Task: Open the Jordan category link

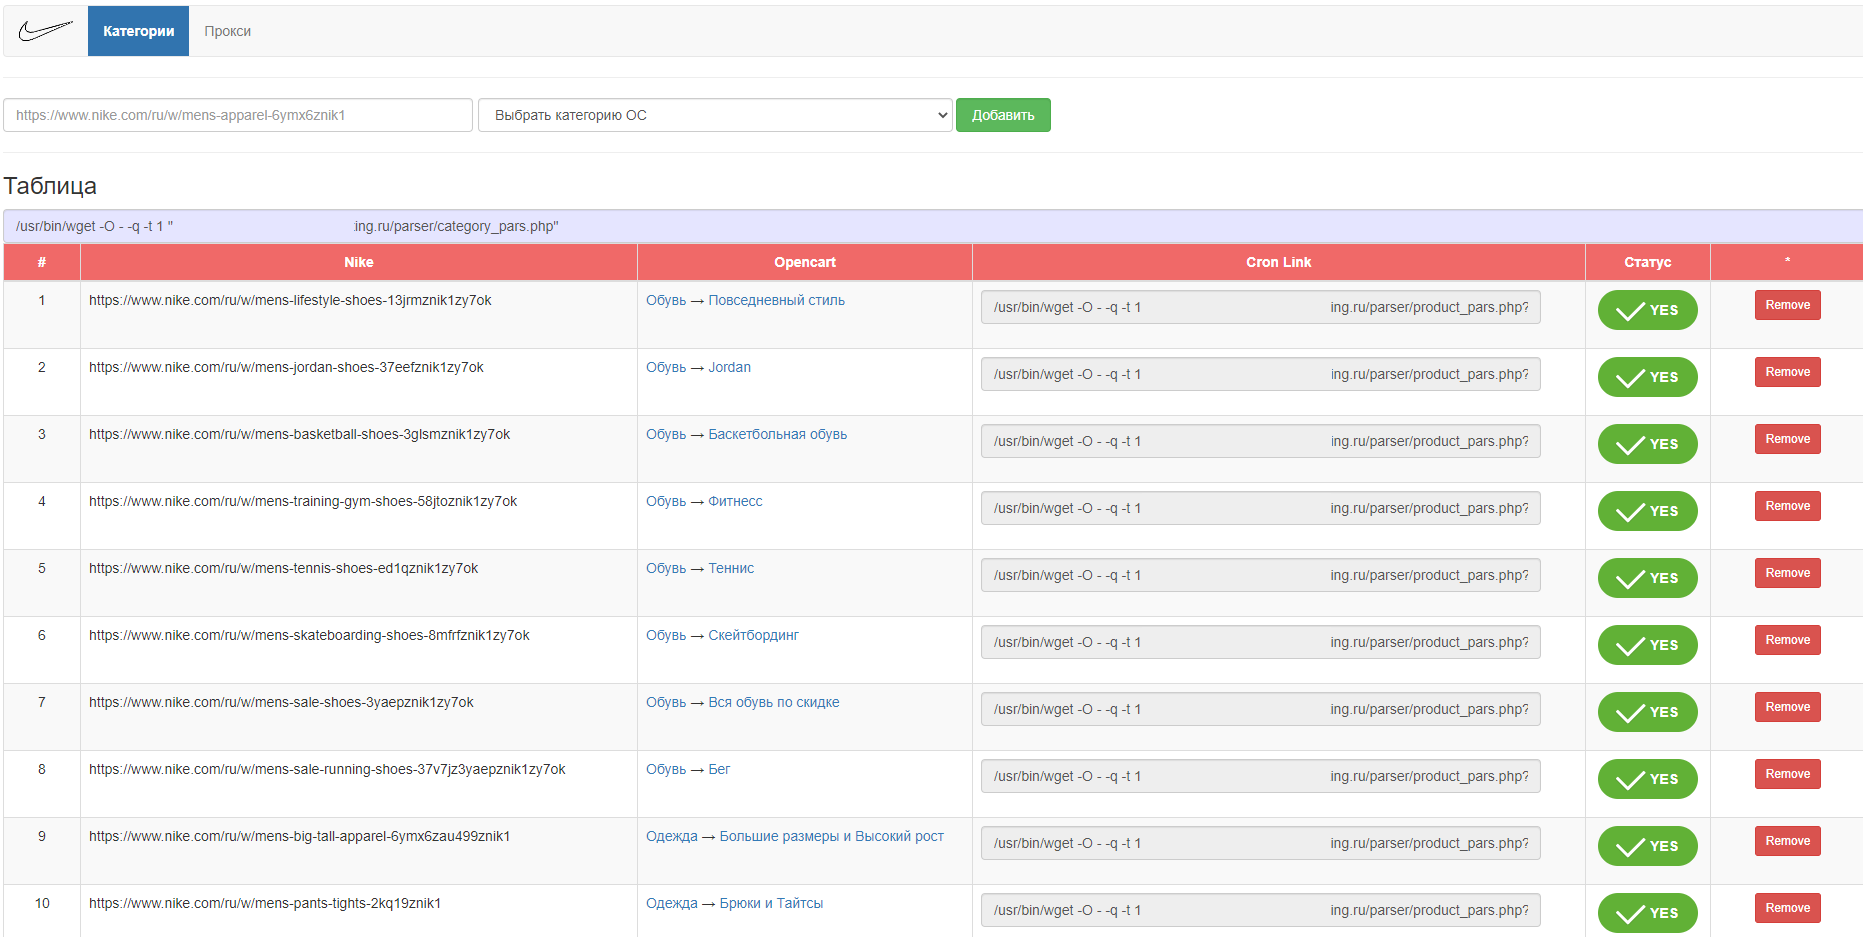Action: [729, 367]
